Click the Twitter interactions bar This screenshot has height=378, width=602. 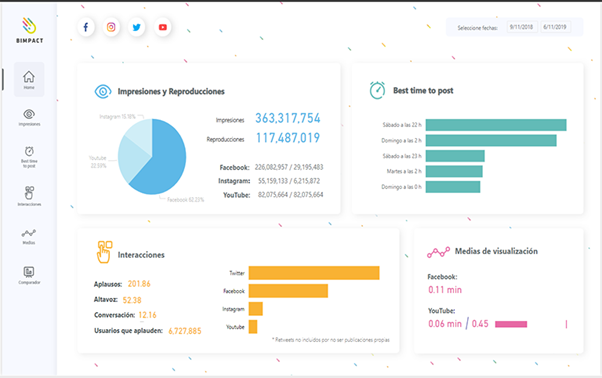click(314, 273)
